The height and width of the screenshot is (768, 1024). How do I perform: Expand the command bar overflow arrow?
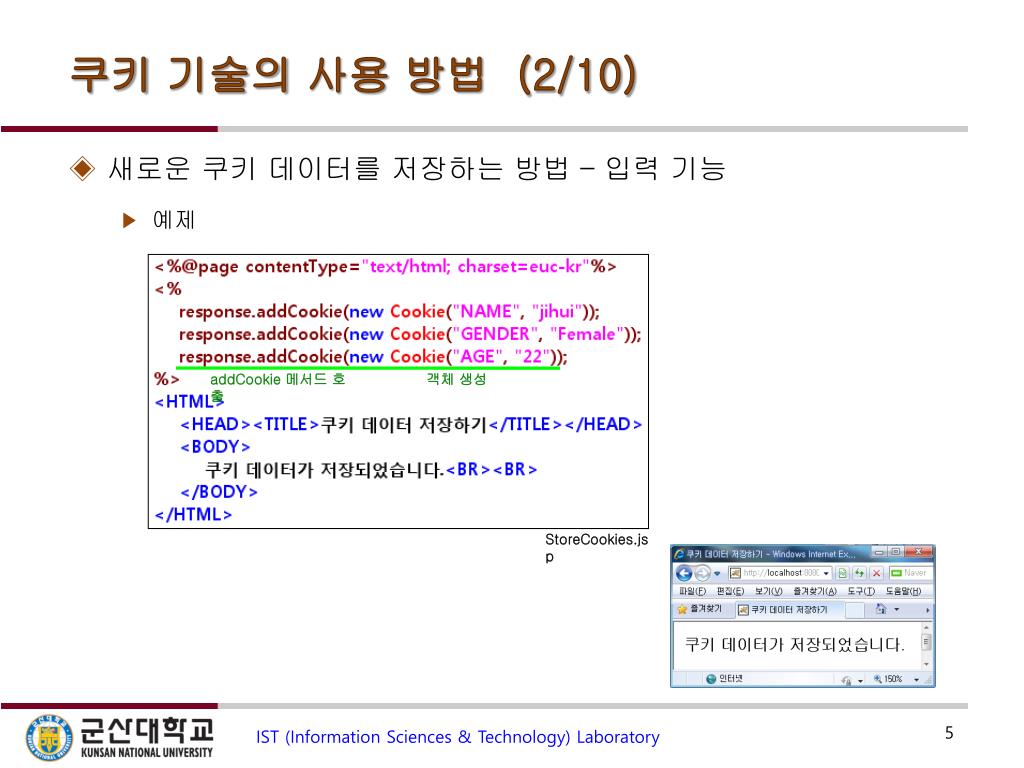click(x=927, y=610)
